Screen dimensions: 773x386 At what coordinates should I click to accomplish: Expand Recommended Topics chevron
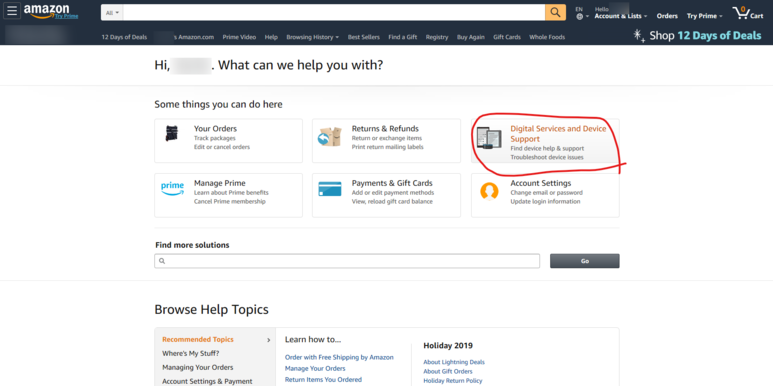269,340
